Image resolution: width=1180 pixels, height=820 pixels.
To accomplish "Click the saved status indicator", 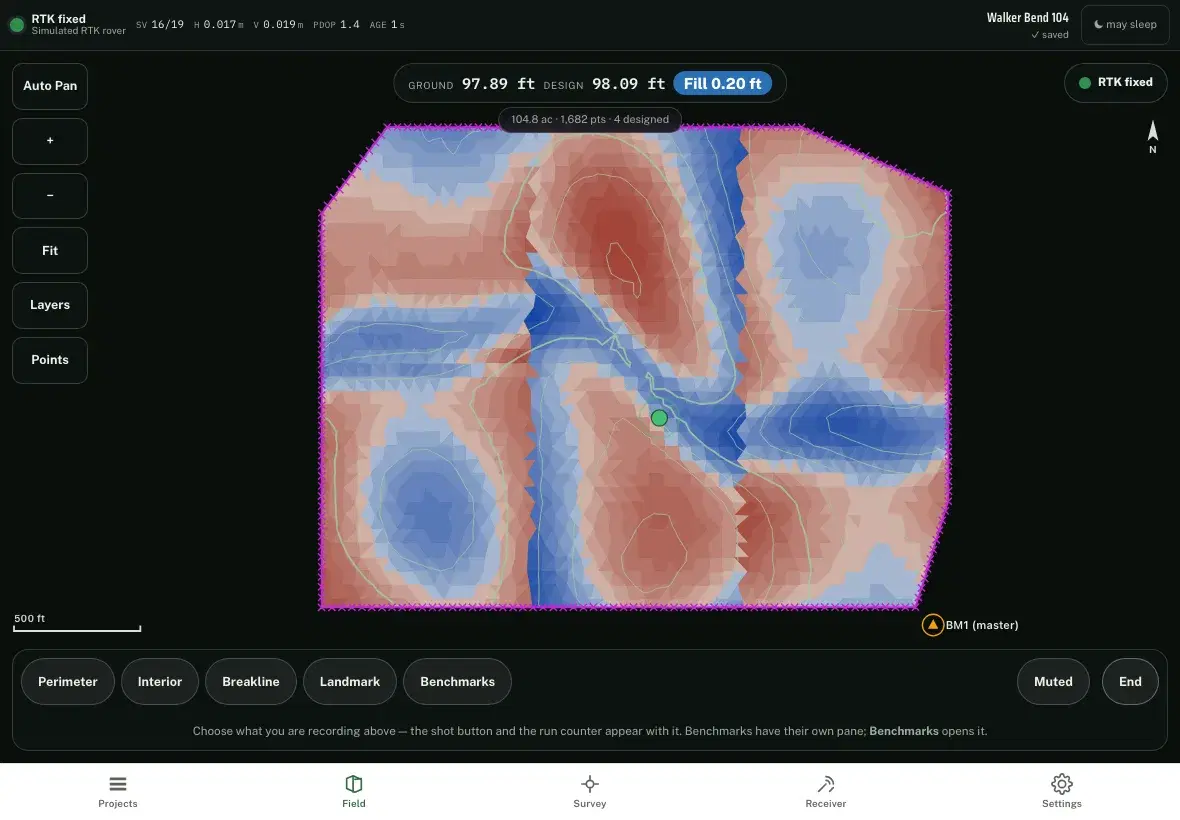I will (x=1050, y=35).
